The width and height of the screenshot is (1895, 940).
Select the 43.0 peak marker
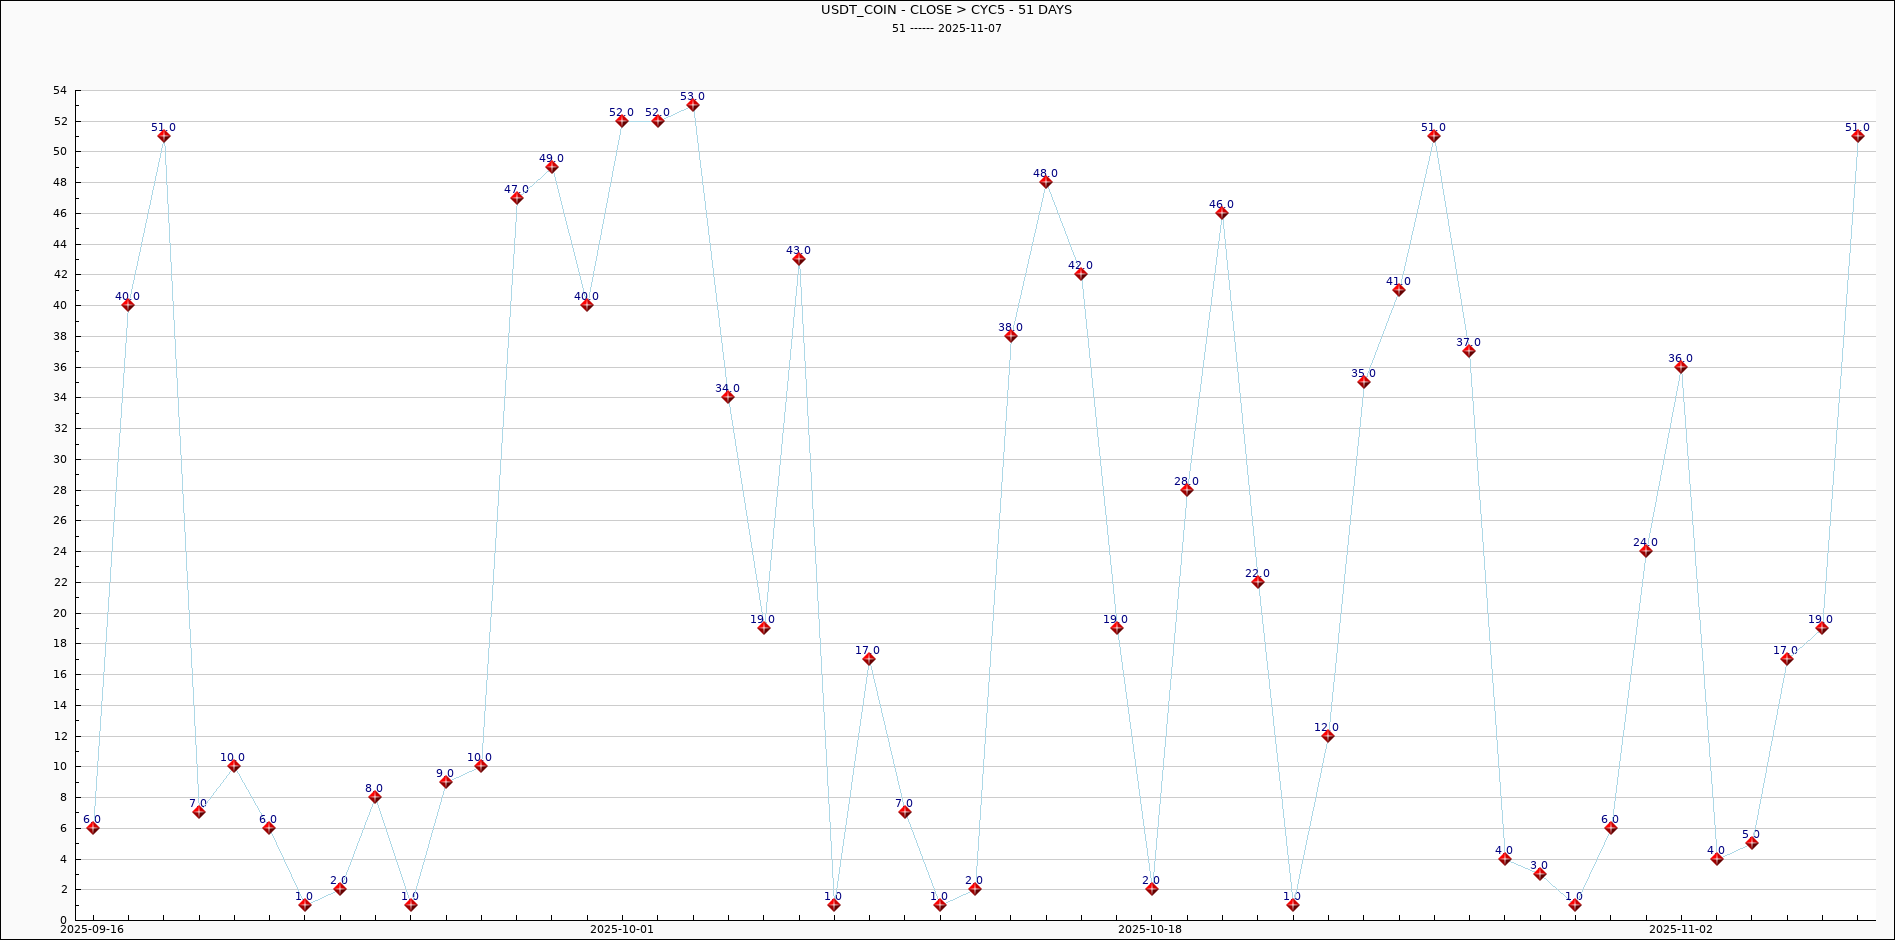[798, 259]
